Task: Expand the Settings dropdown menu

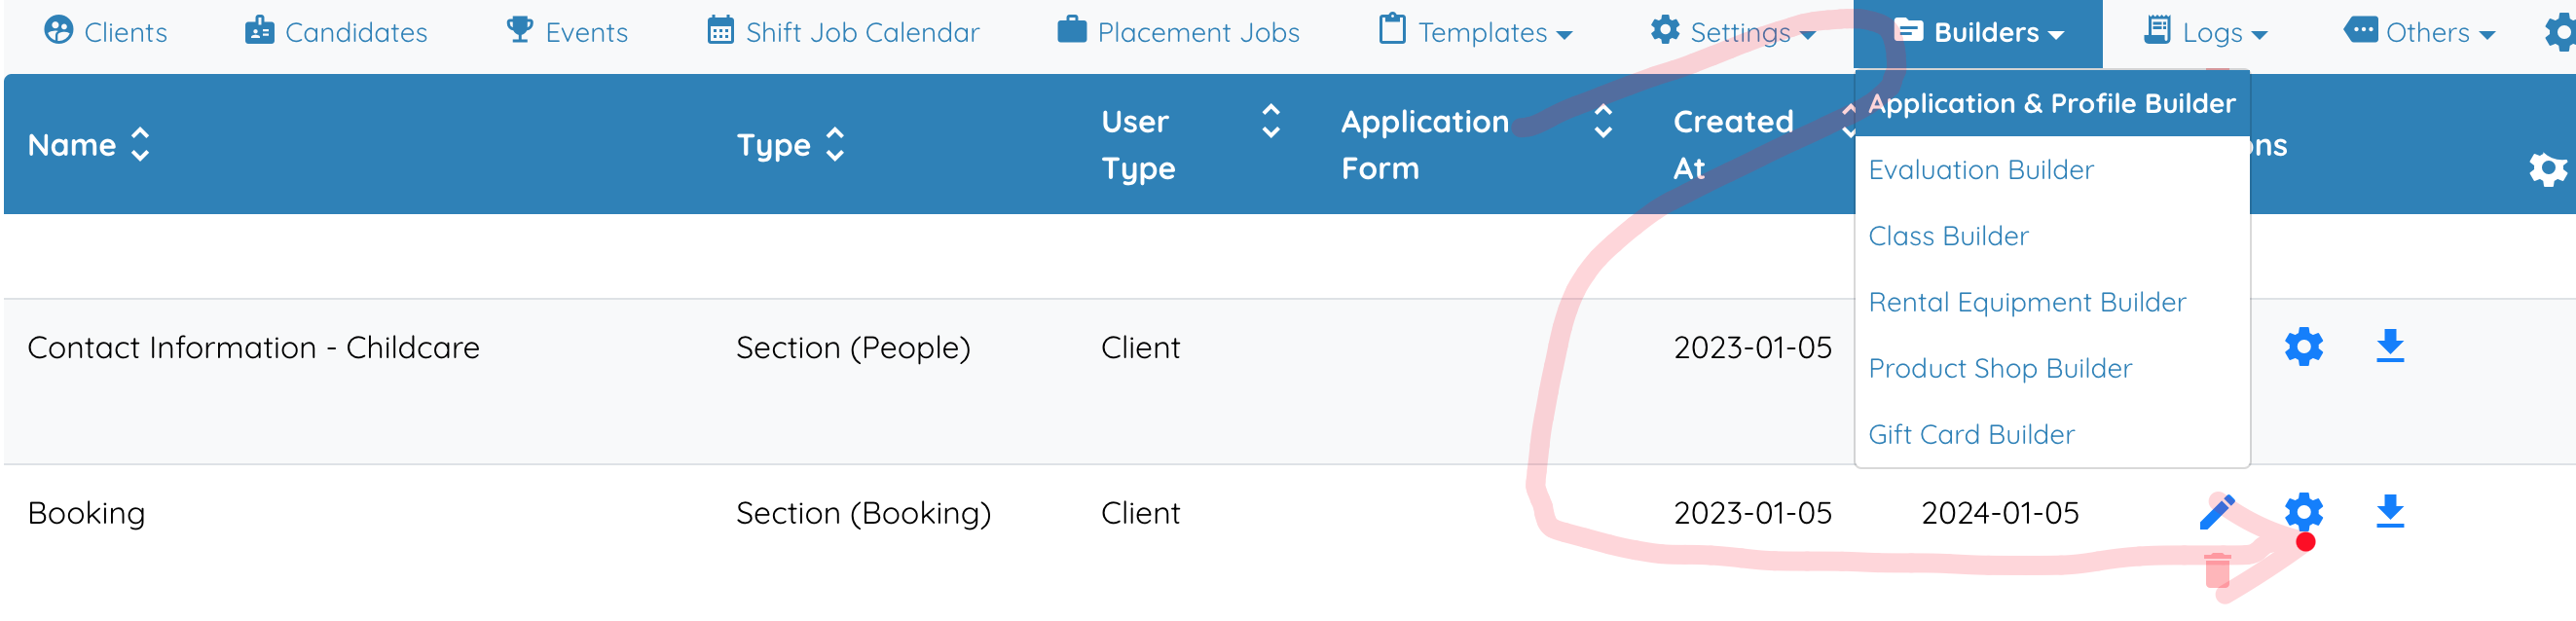Action: pos(1732,32)
